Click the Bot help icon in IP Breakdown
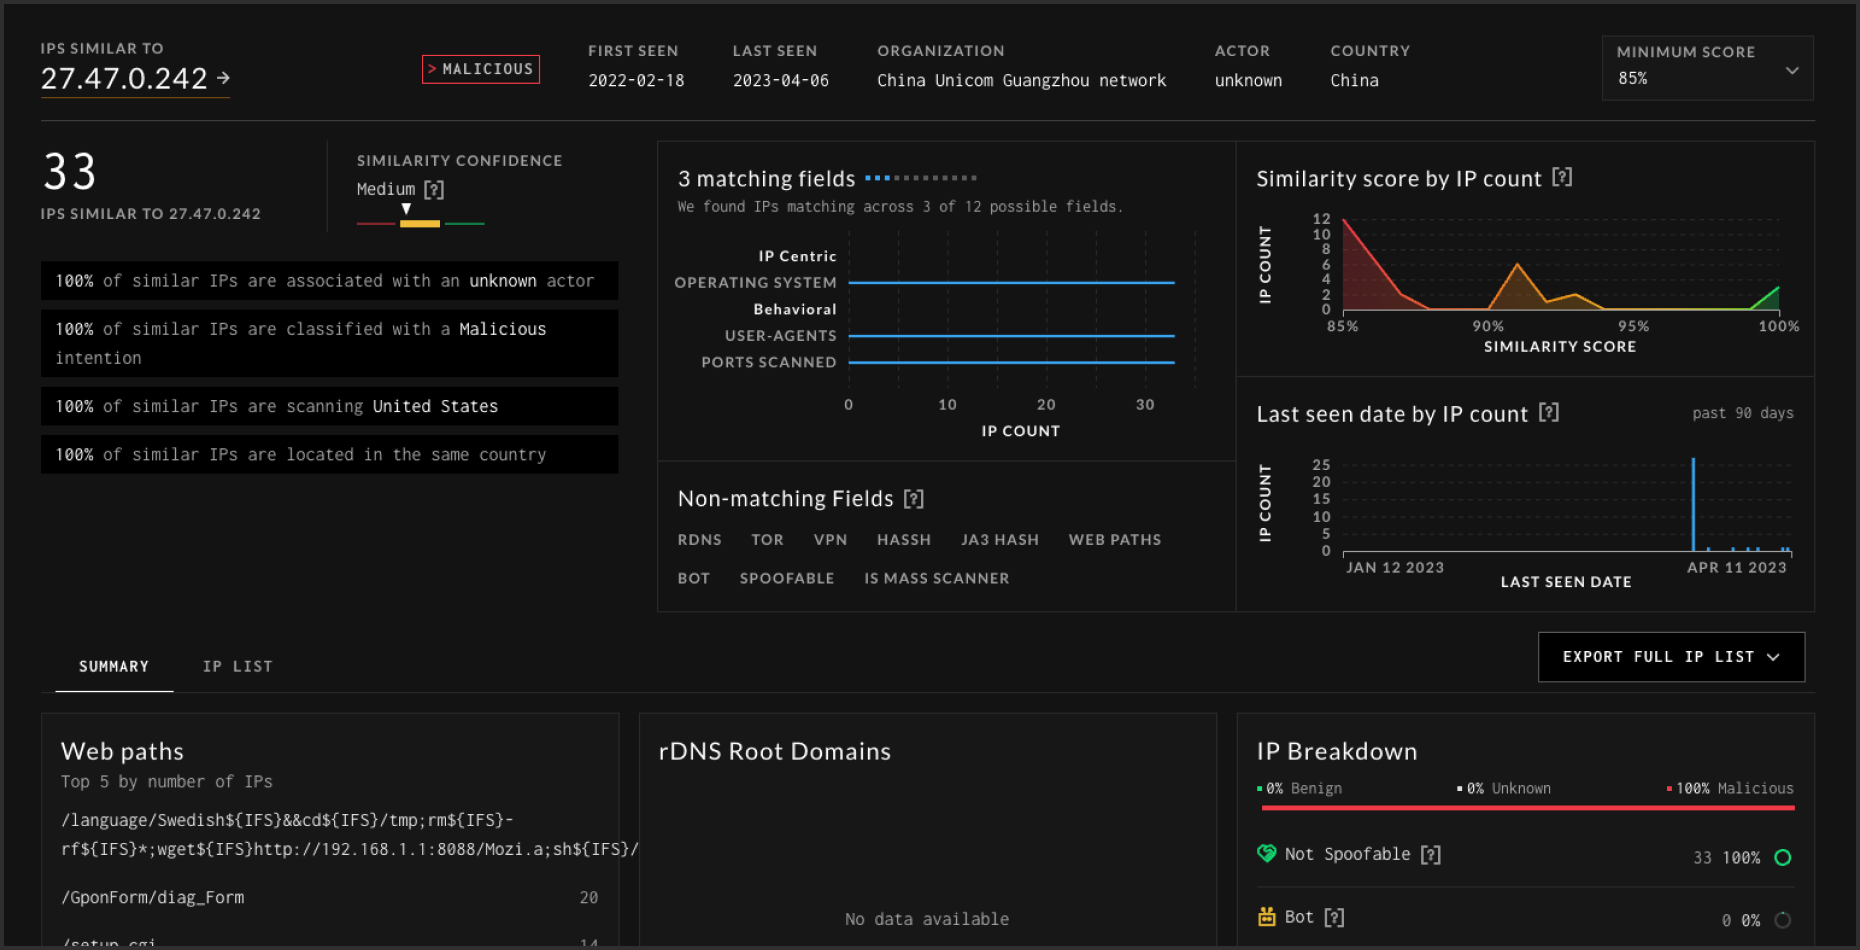 coord(1333,916)
